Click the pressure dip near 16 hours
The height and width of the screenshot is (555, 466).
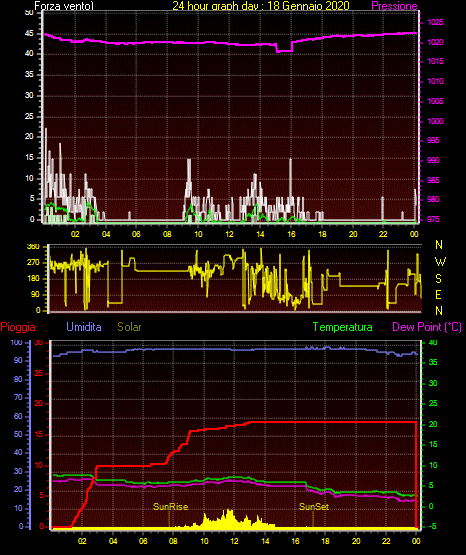(x=284, y=51)
